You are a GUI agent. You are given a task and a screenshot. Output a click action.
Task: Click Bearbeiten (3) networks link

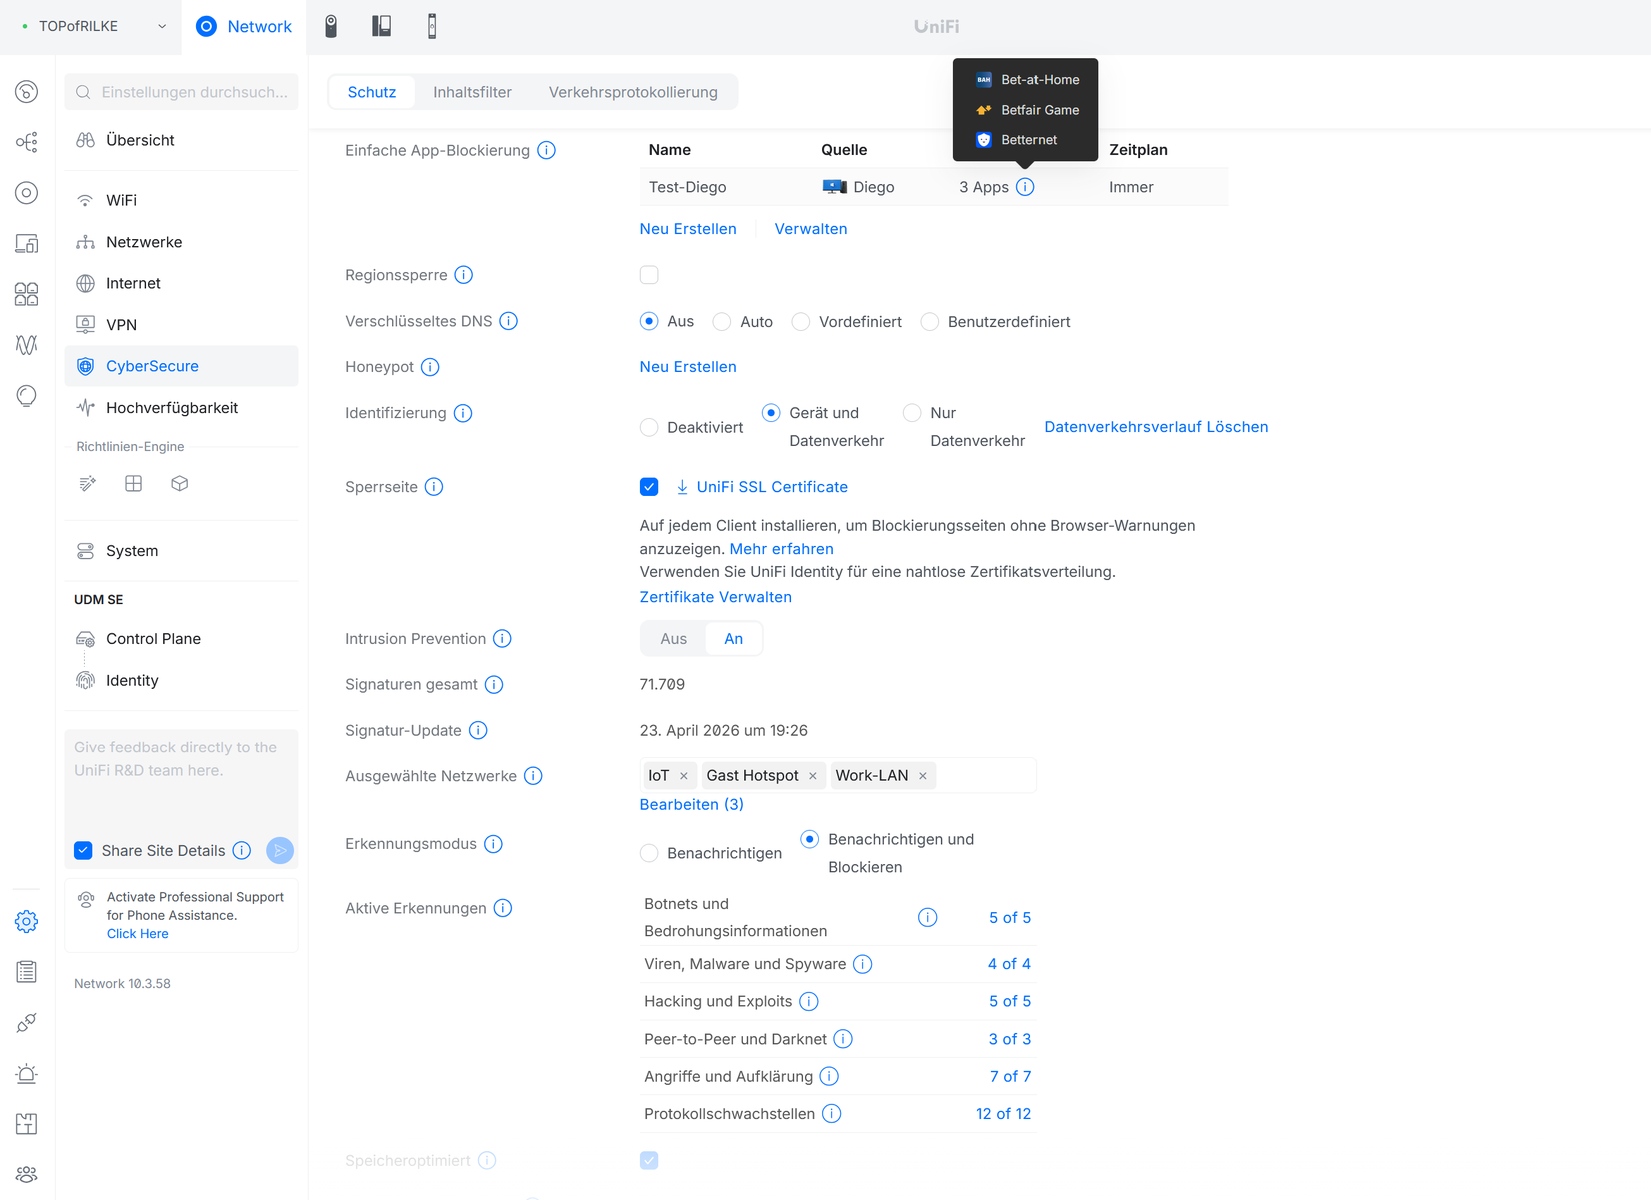pyautogui.click(x=692, y=804)
